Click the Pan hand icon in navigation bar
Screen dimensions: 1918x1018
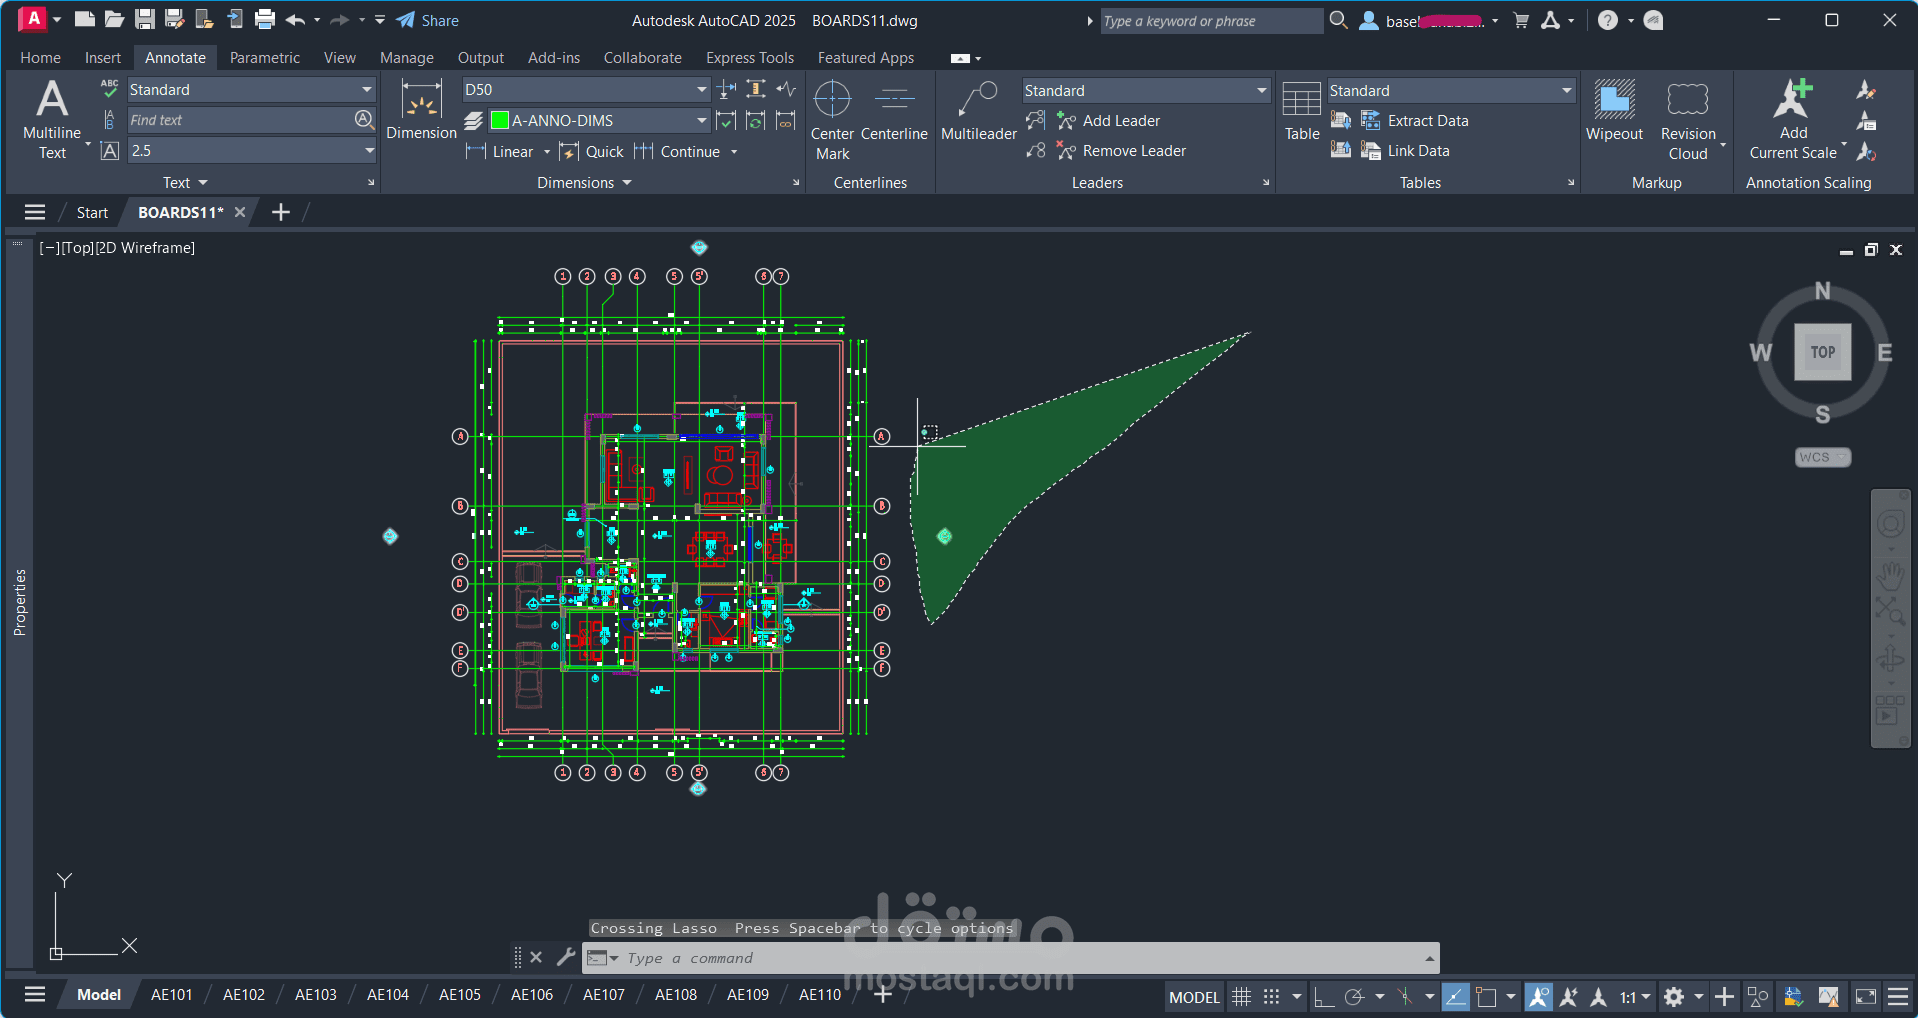tap(1890, 575)
